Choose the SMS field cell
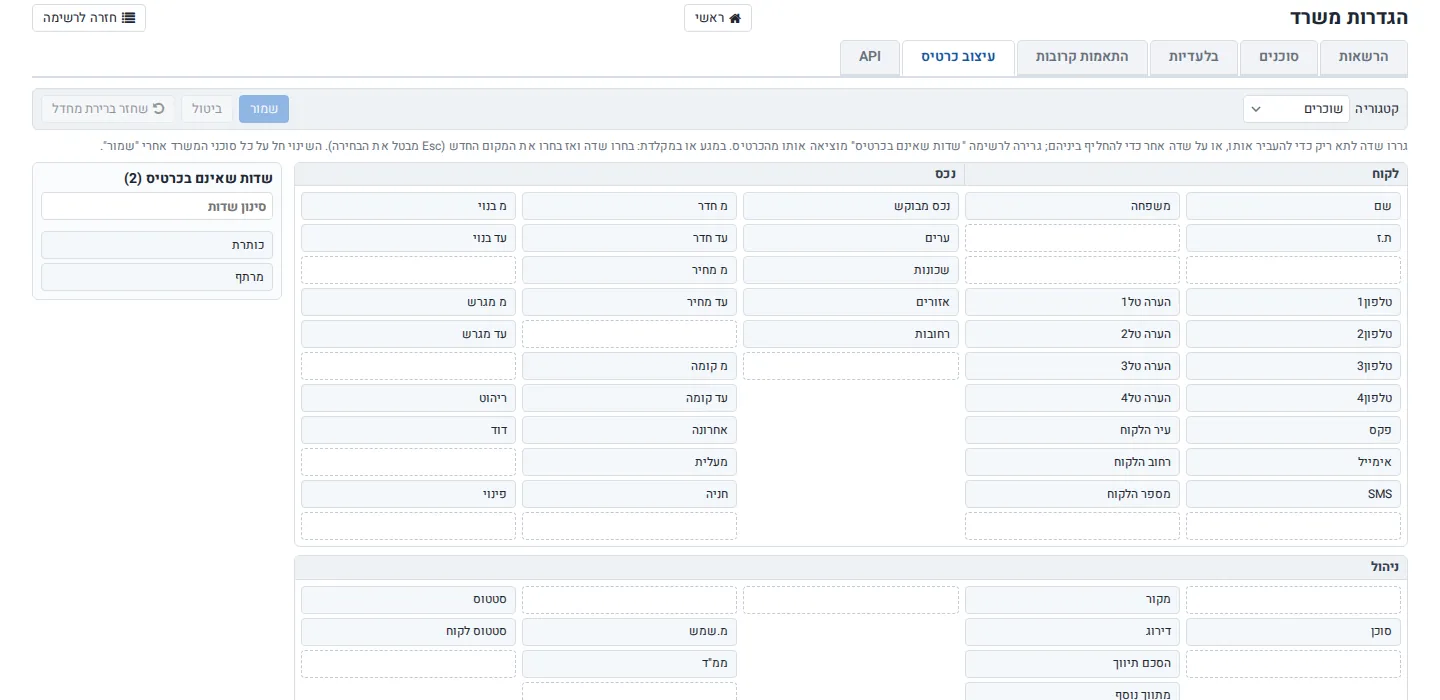1440x700 pixels. click(1293, 494)
